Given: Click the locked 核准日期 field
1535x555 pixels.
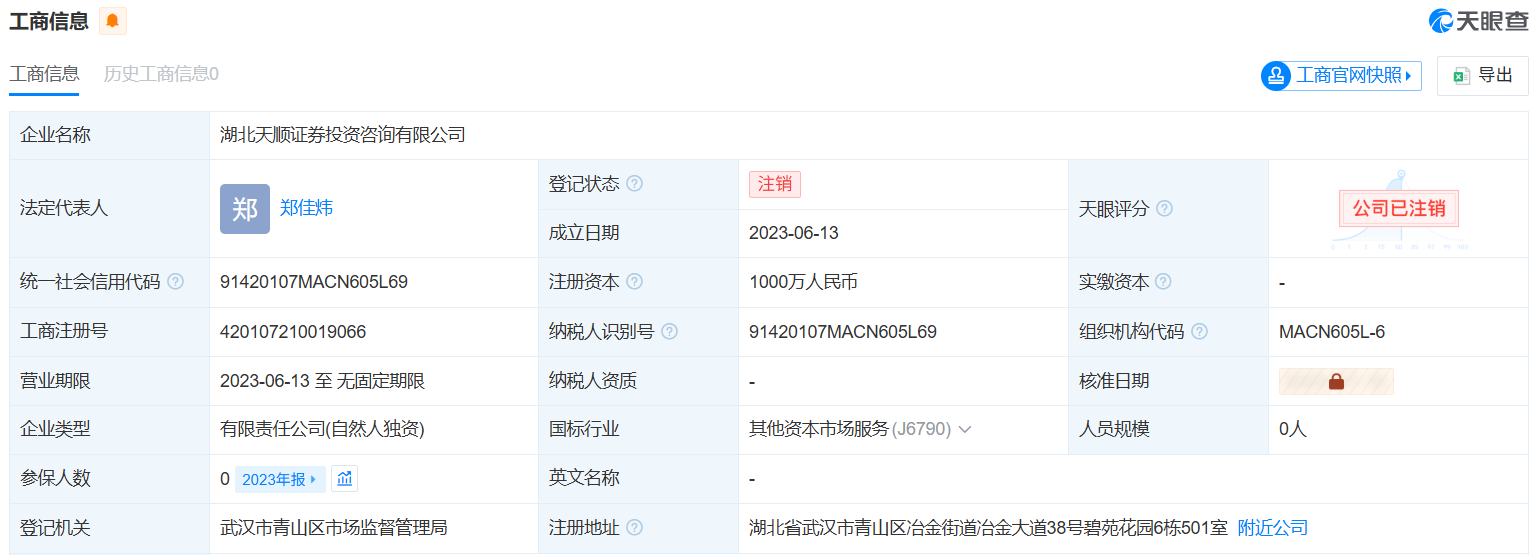Looking at the screenshot, I should (x=1335, y=381).
